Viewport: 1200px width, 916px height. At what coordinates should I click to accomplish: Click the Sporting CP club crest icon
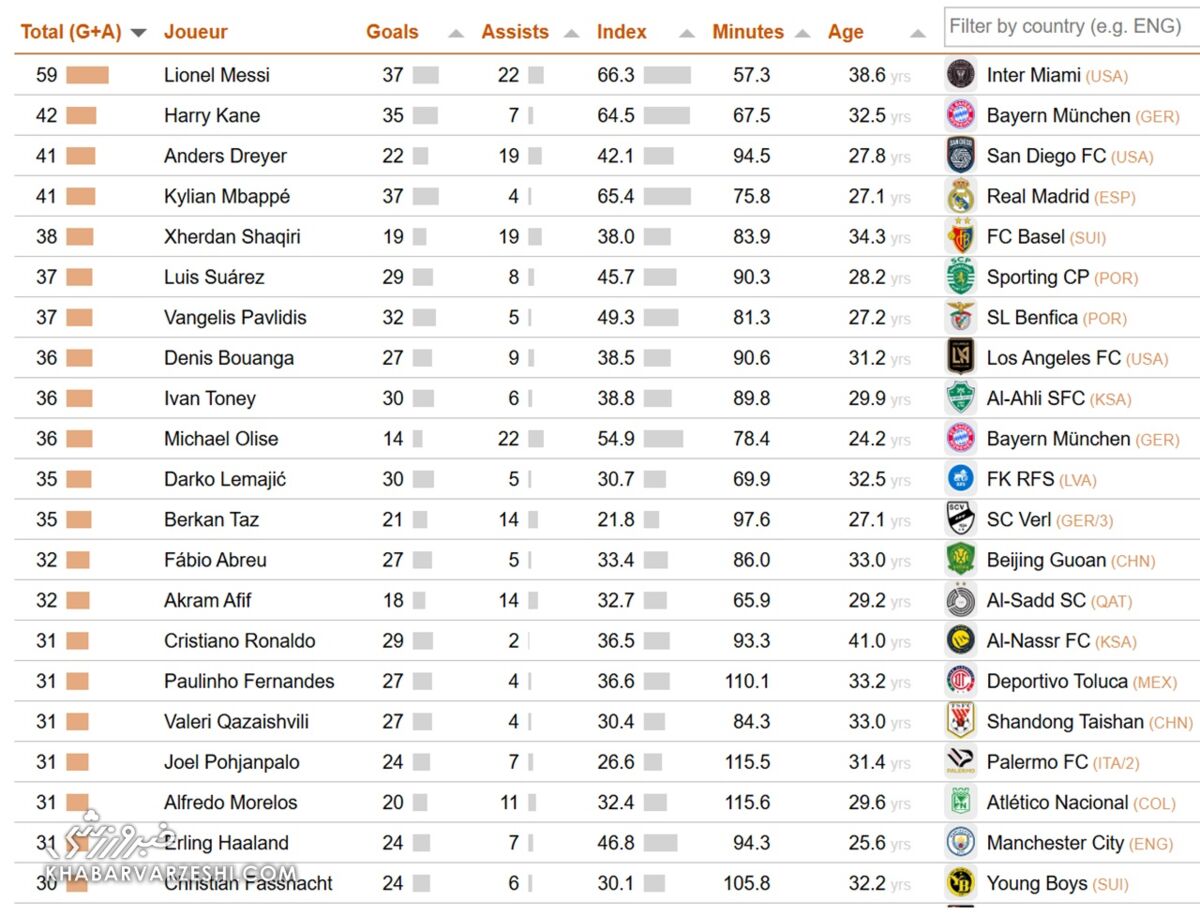click(960, 277)
